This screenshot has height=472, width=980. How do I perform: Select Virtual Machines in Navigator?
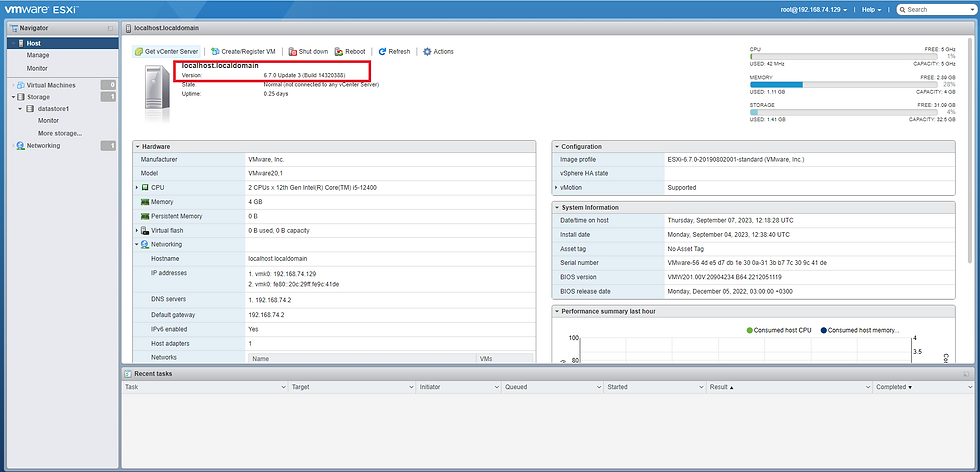coord(51,85)
